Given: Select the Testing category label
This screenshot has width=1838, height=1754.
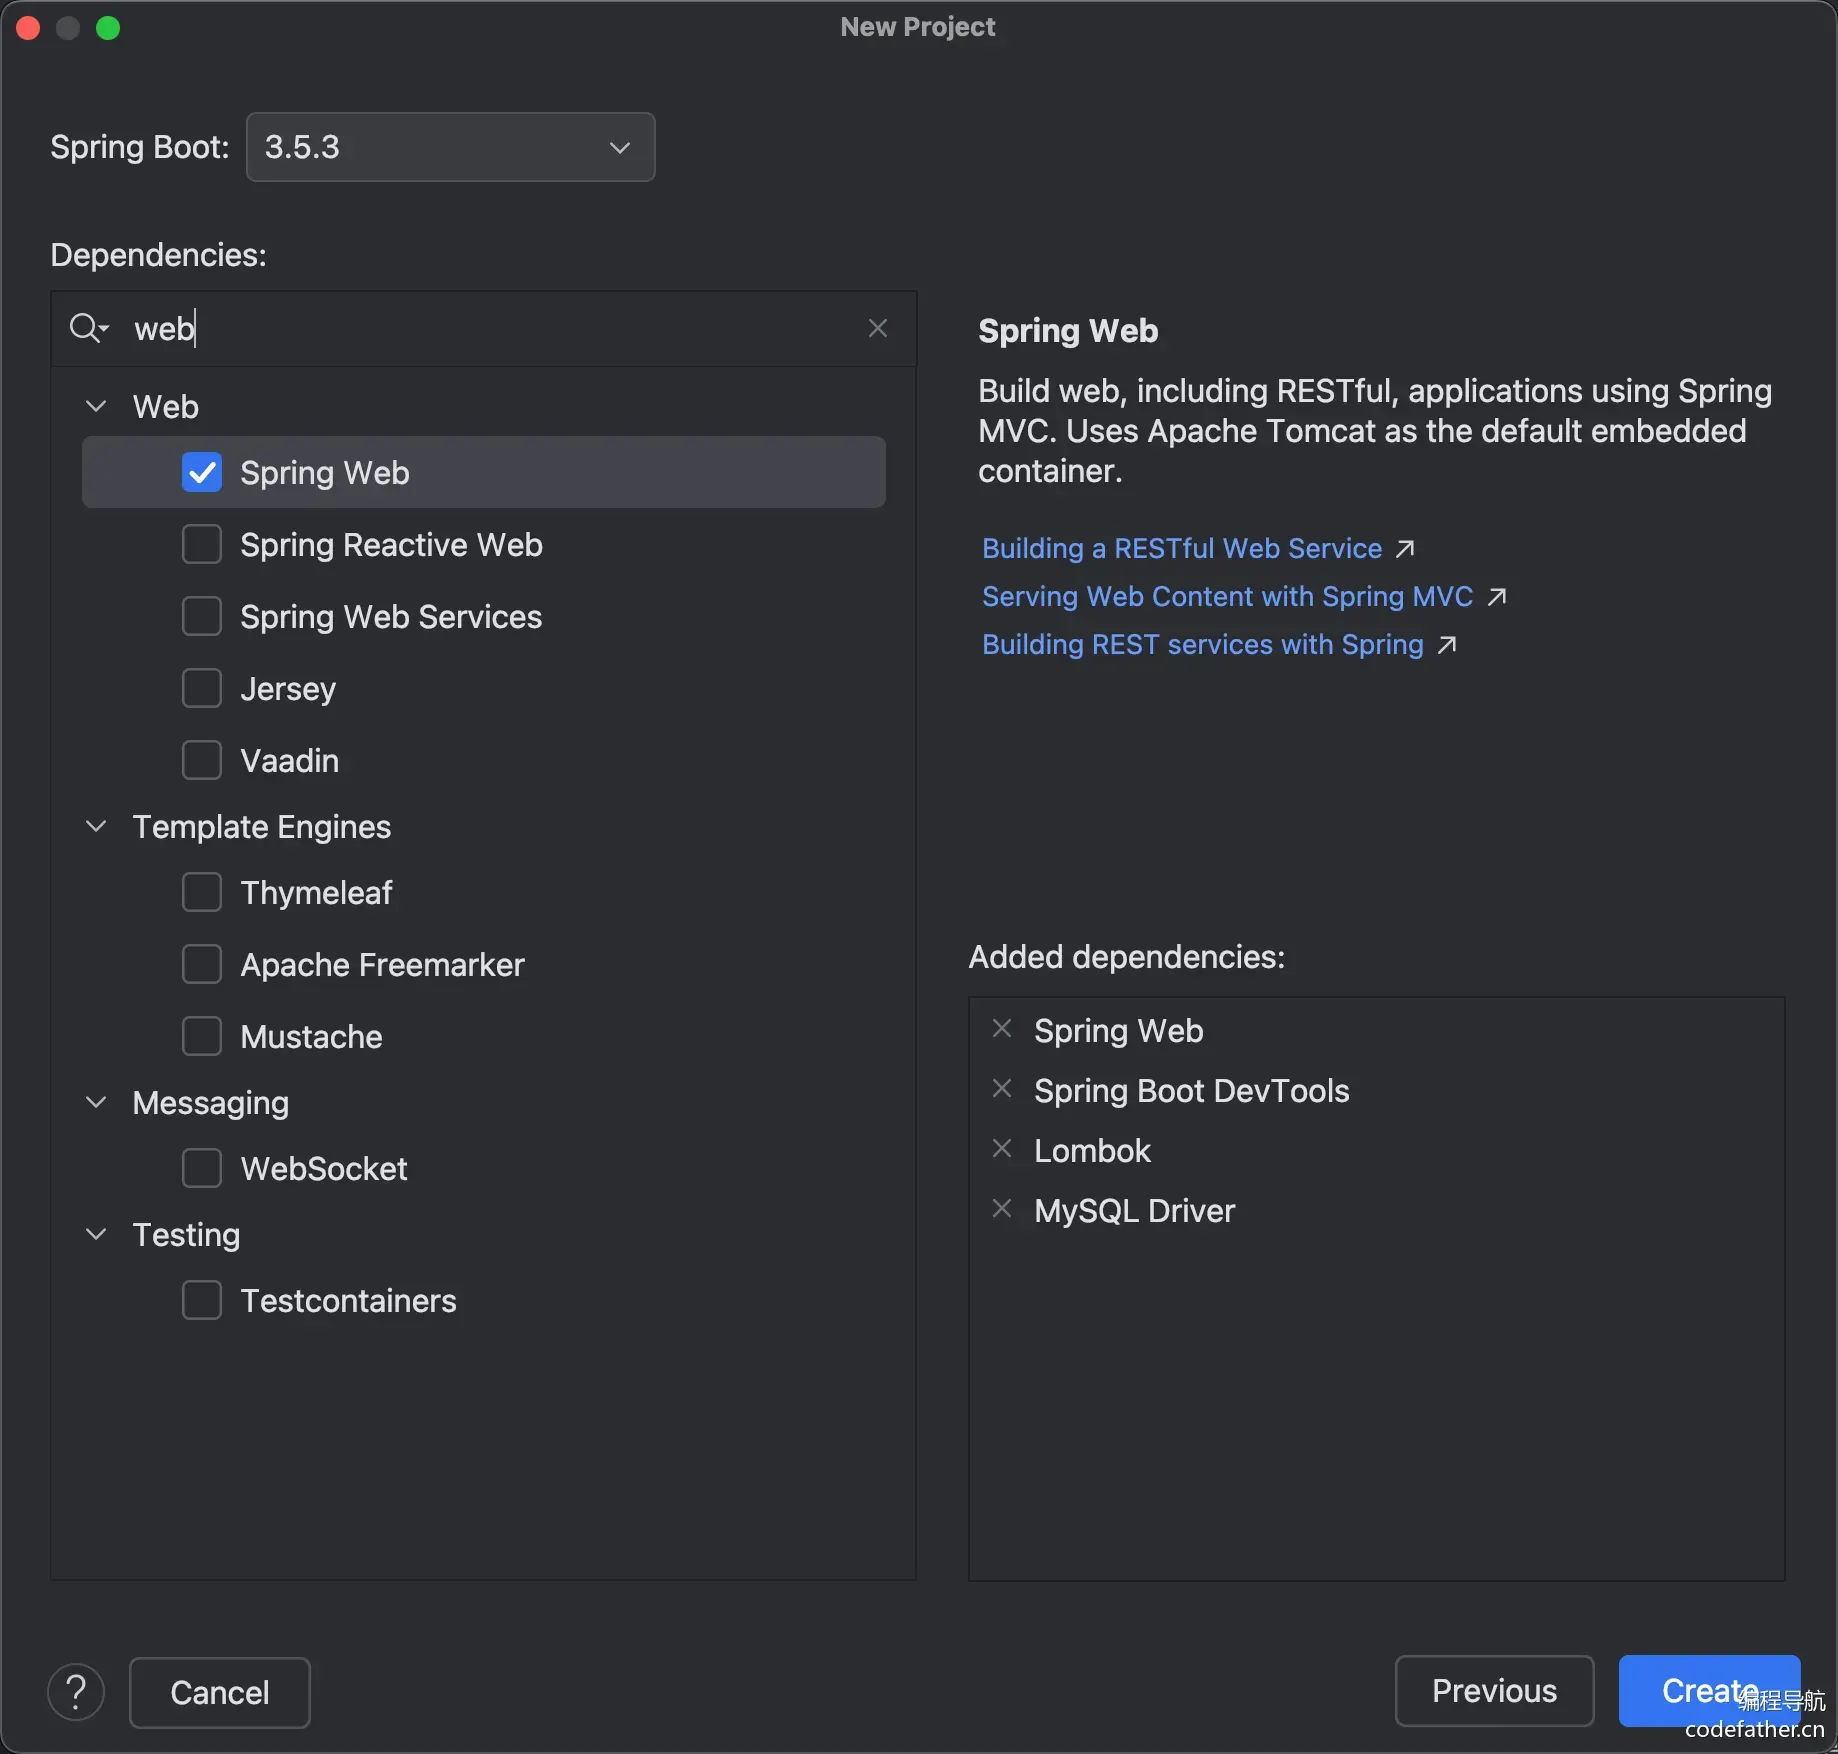Looking at the screenshot, I should point(187,1235).
